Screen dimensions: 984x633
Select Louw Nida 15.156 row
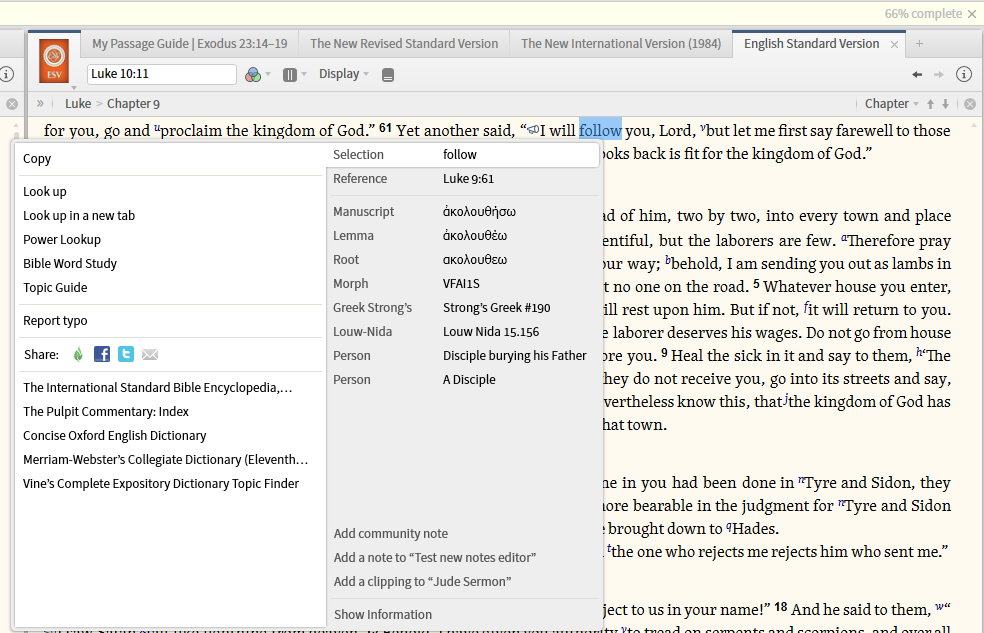[464, 332]
